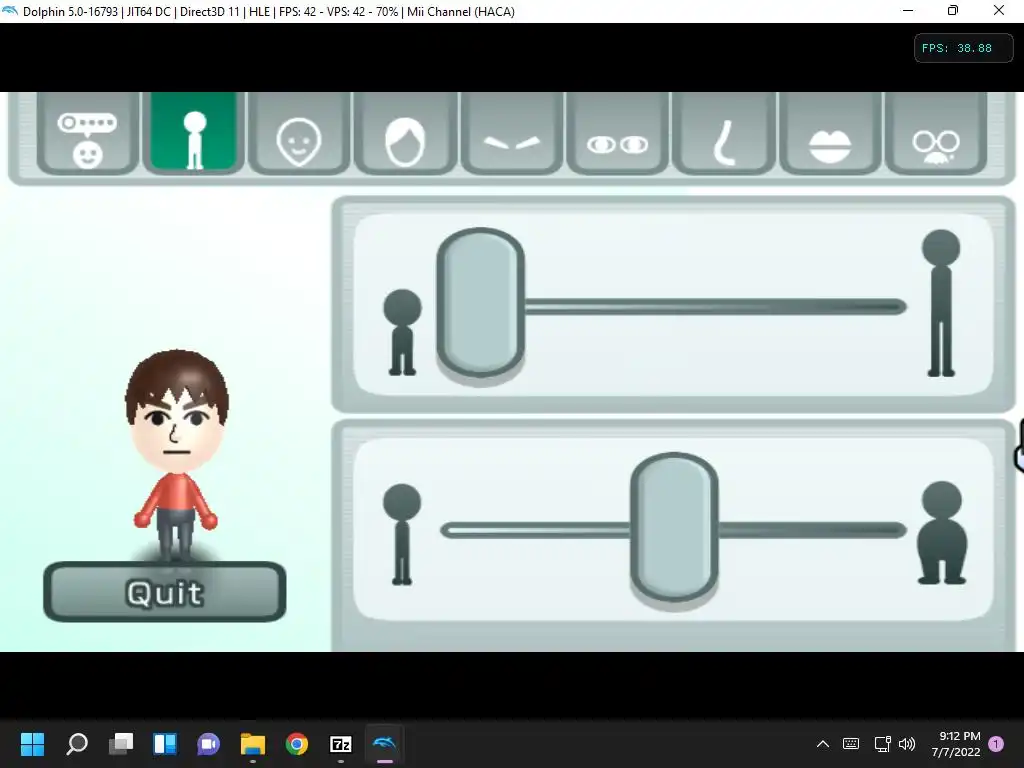The height and width of the screenshot is (768, 1024).
Task: Click the Quit button
Action: pos(165,592)
